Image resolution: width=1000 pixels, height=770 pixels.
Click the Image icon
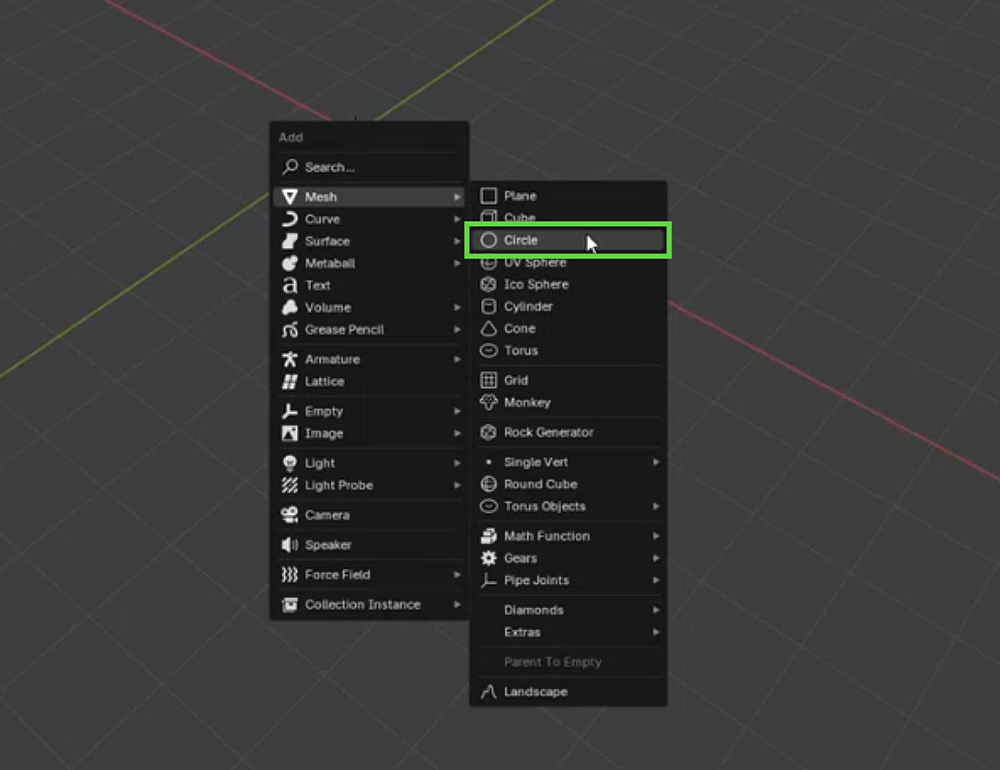tap(290, 433)
